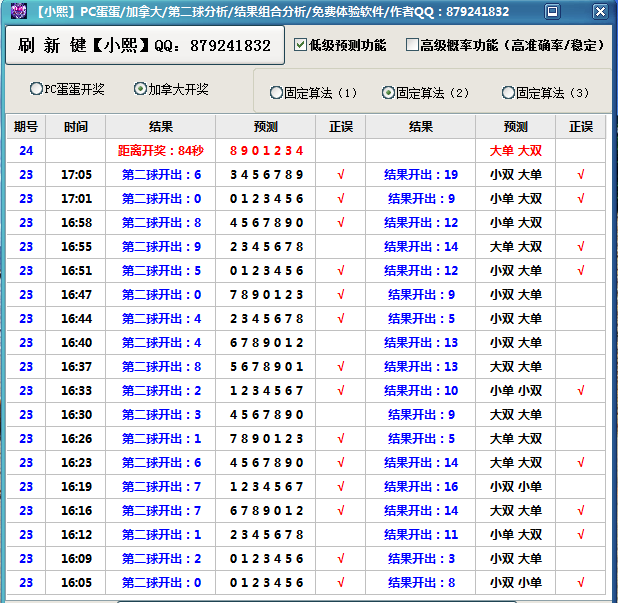Click the 16:55 time cell

coord(76,247)
